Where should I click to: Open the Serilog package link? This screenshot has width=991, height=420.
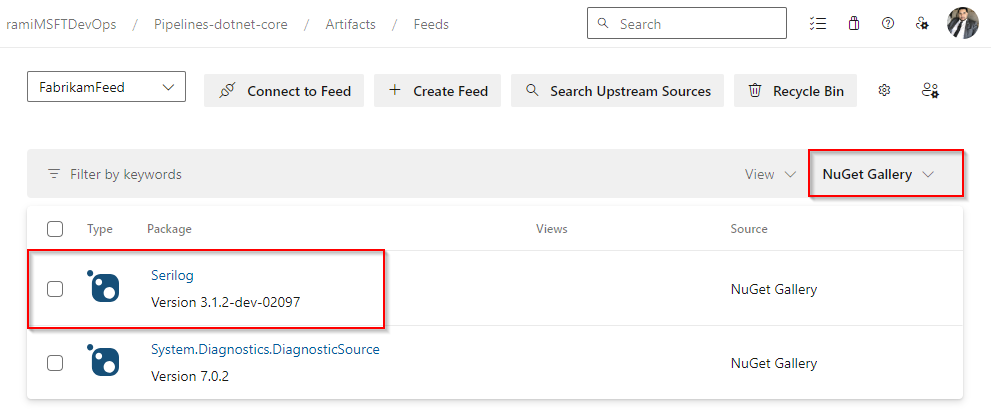click(x=172, y=275)
